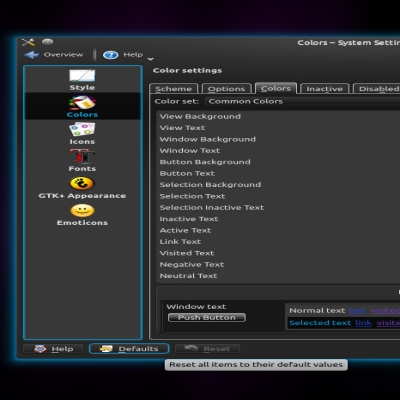The height and width of the screenshot is (400, 400).
Task: Select the Button Text row
Action: coord(278,173)
